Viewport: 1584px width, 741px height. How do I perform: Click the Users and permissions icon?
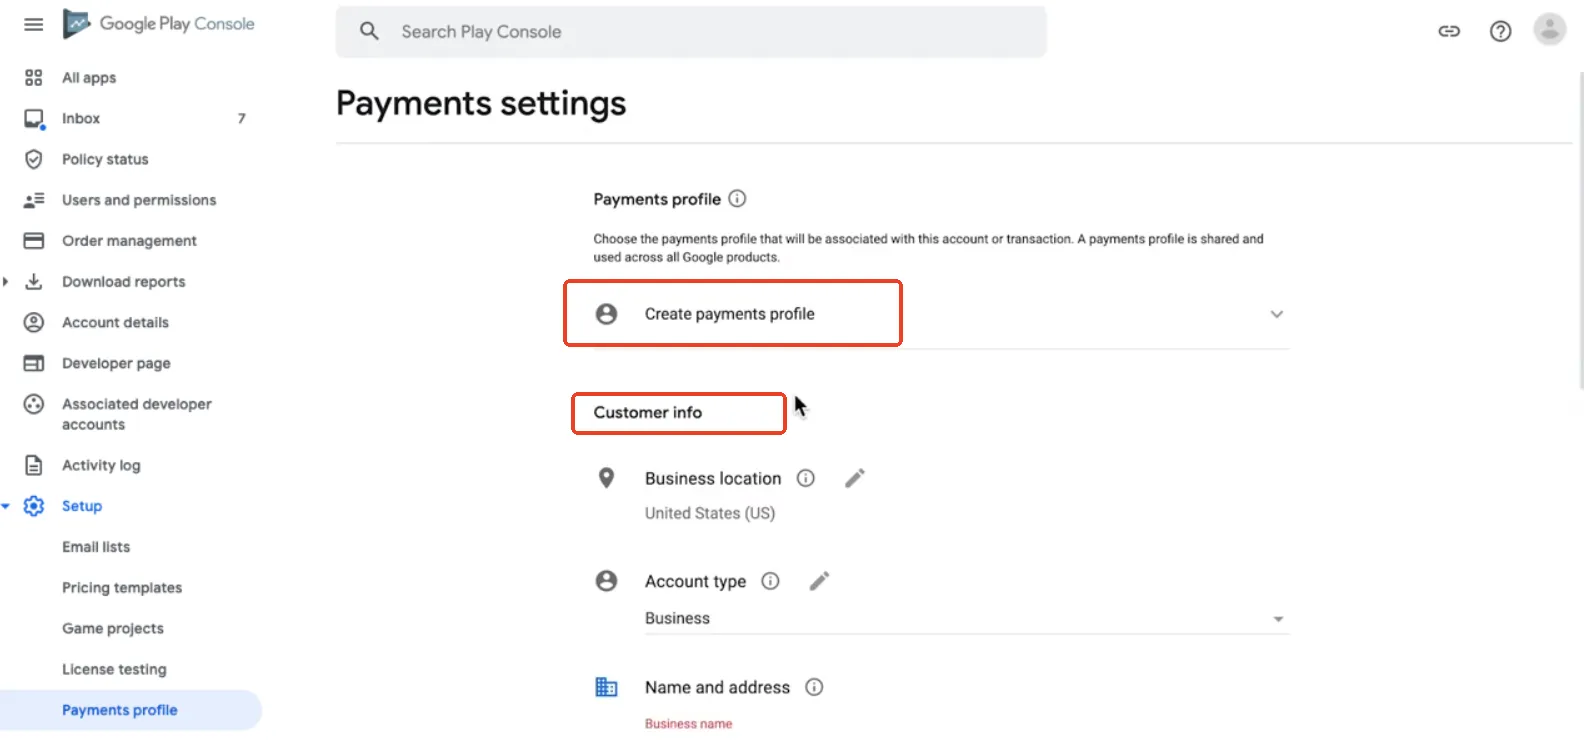pos(34,200)
